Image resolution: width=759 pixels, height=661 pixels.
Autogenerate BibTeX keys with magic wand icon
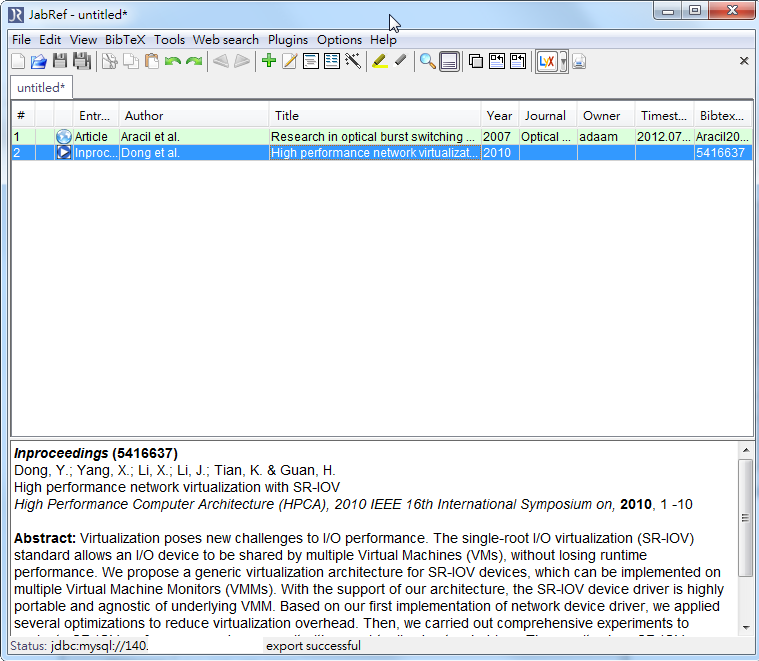click(353, 61)
